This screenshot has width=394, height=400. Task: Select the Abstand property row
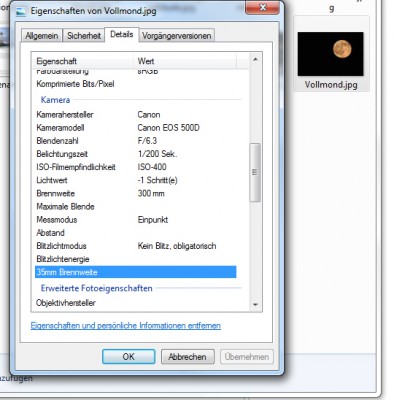tap(136, 233)
